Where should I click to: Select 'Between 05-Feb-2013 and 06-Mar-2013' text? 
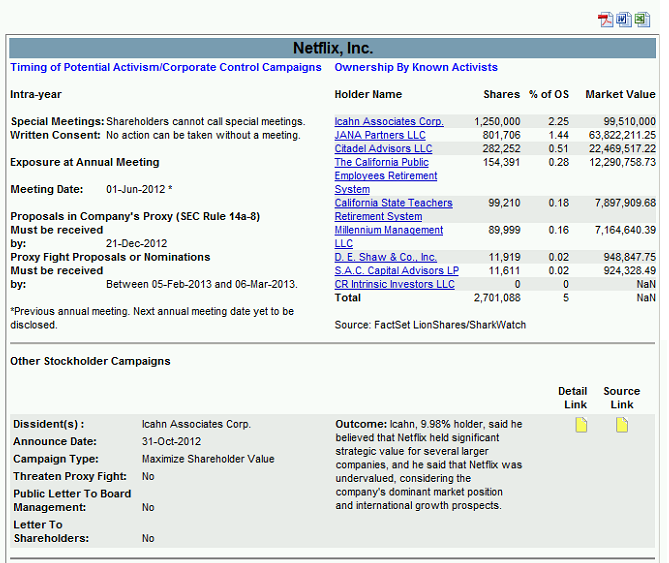click(x=201, y=284)
